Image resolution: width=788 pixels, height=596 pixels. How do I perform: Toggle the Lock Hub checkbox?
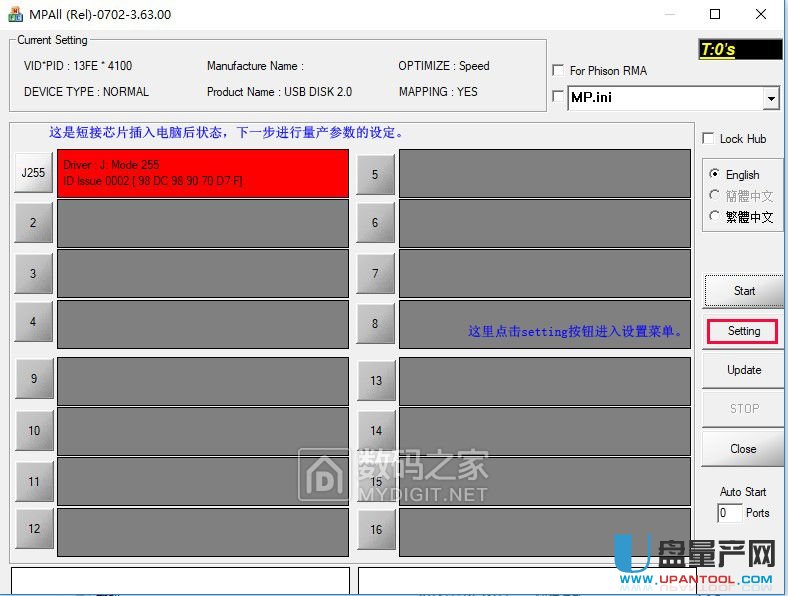pyautogui.click(x=709, y=139)
